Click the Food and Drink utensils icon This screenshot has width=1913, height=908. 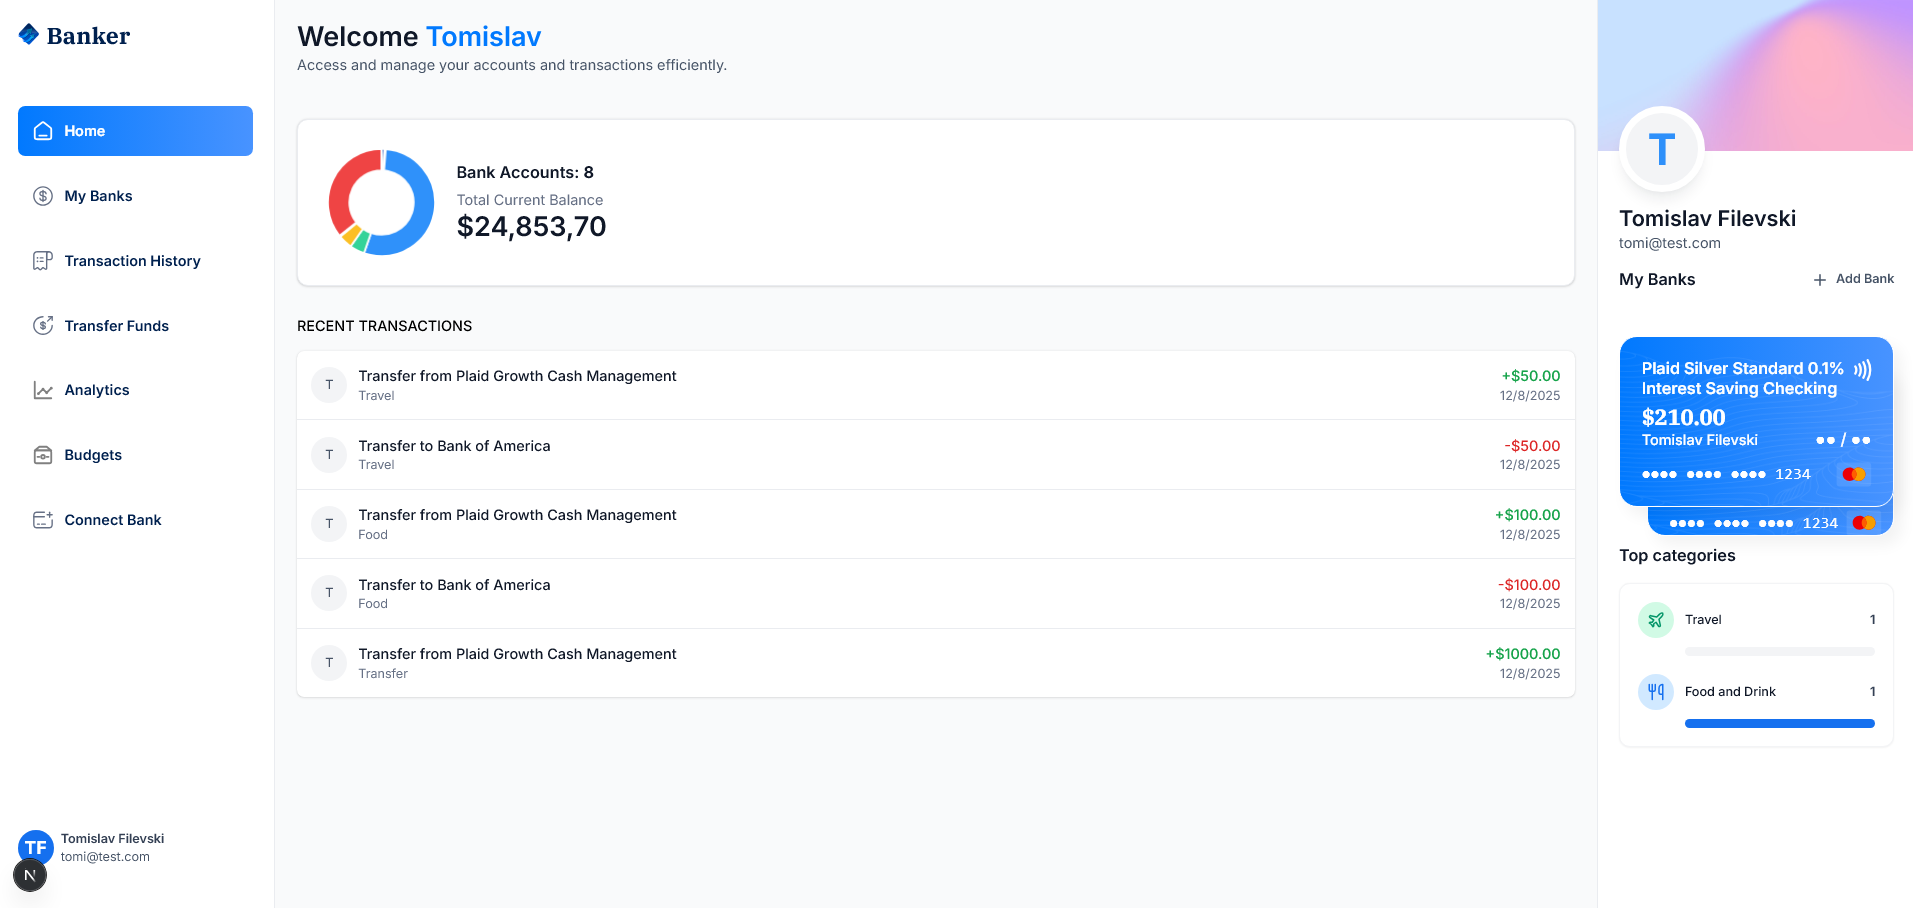pyautogui.click(x=1656, y=692)
